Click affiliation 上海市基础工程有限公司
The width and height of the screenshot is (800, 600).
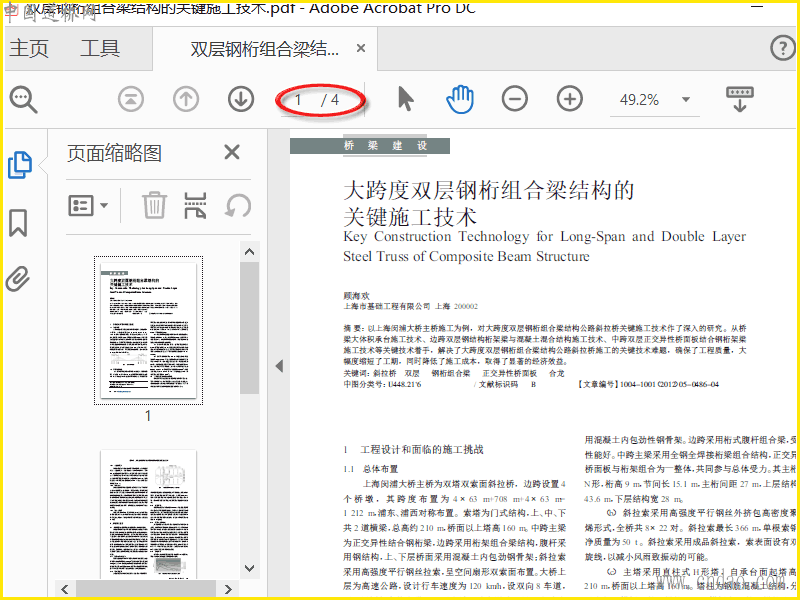coord(387,307)
